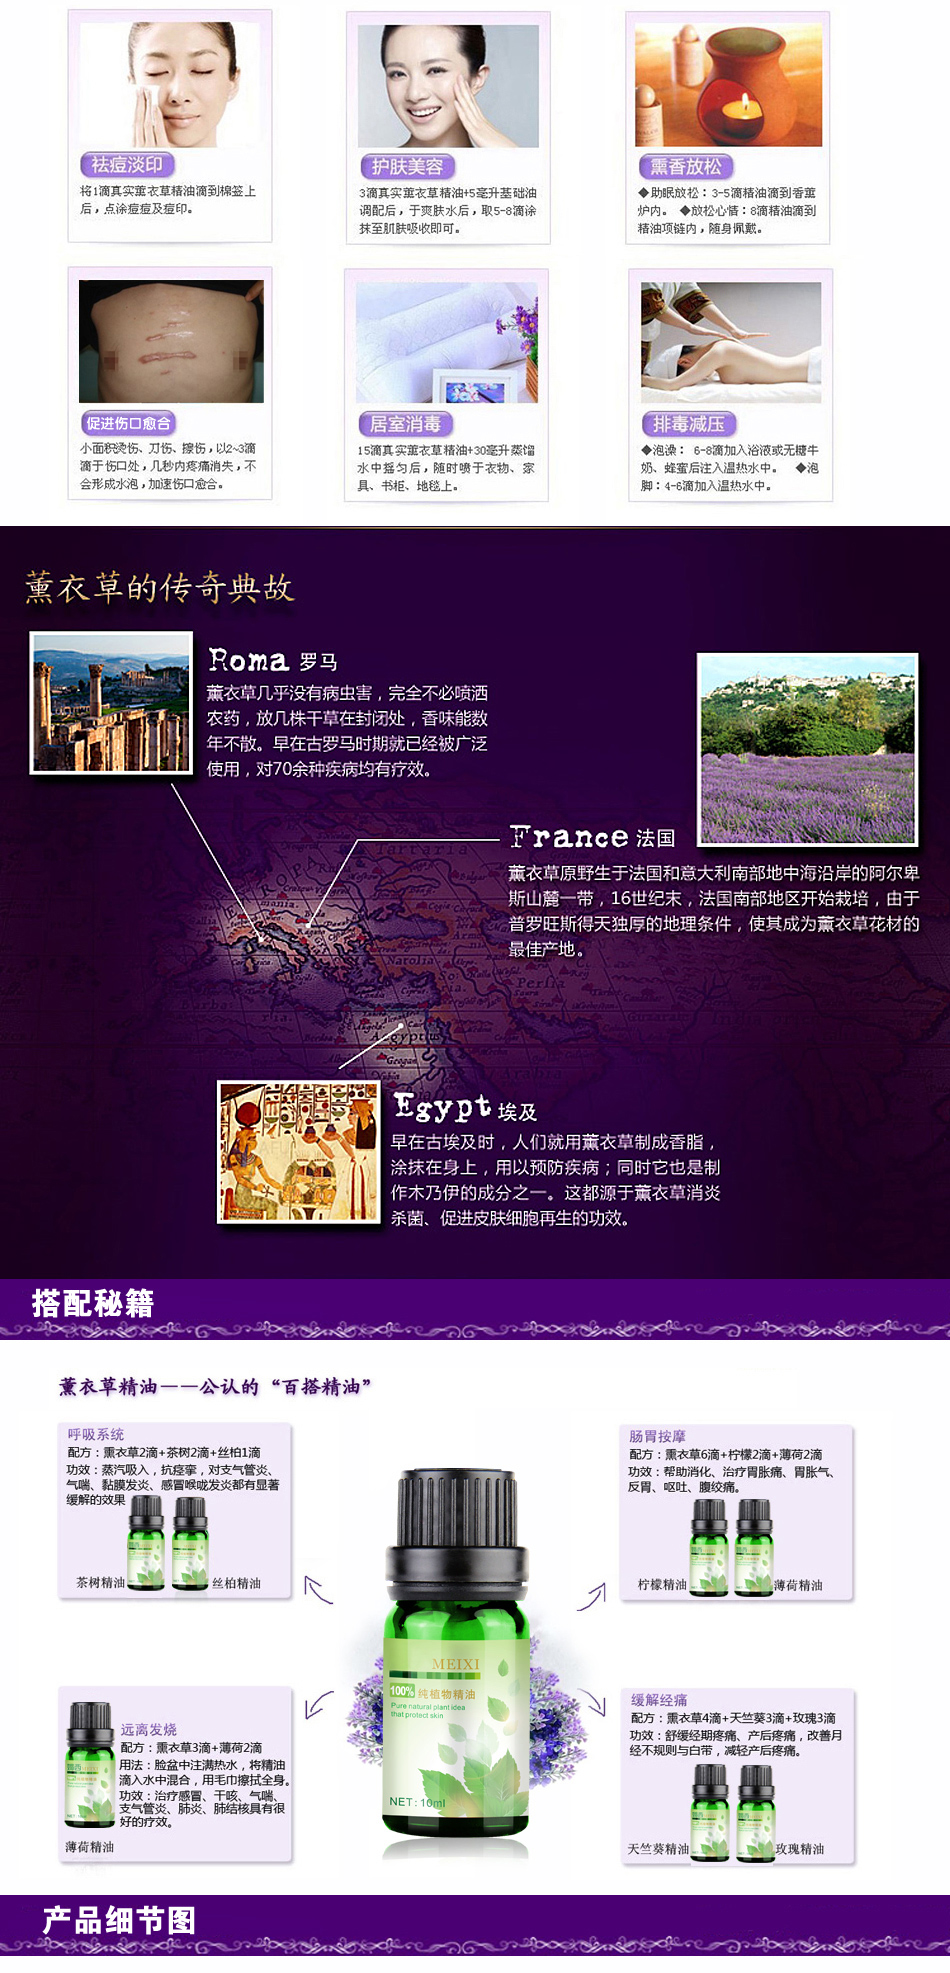Select the 玫瑰精油 bottle image
The height and width of the screenshot is (1973, 950).
(x=756, y=1812)
